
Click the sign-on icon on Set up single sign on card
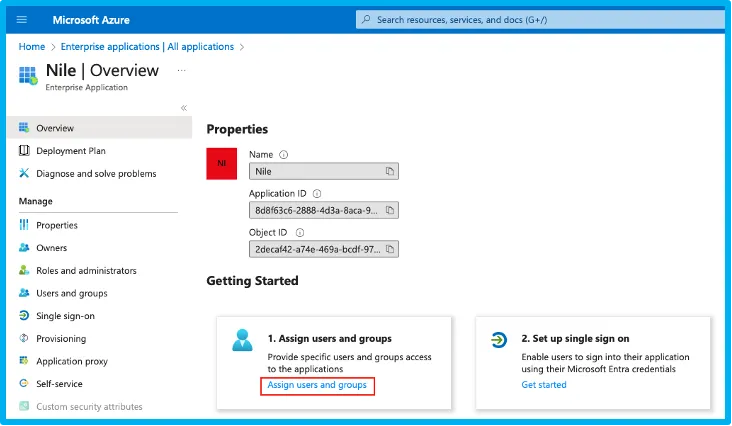[x=499, y=339]
